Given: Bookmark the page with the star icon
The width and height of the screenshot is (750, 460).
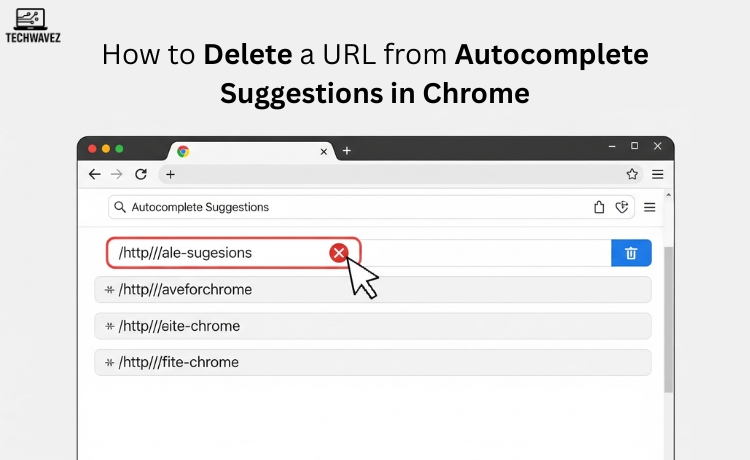Looking at the screenshot, I should click(632, 174).
